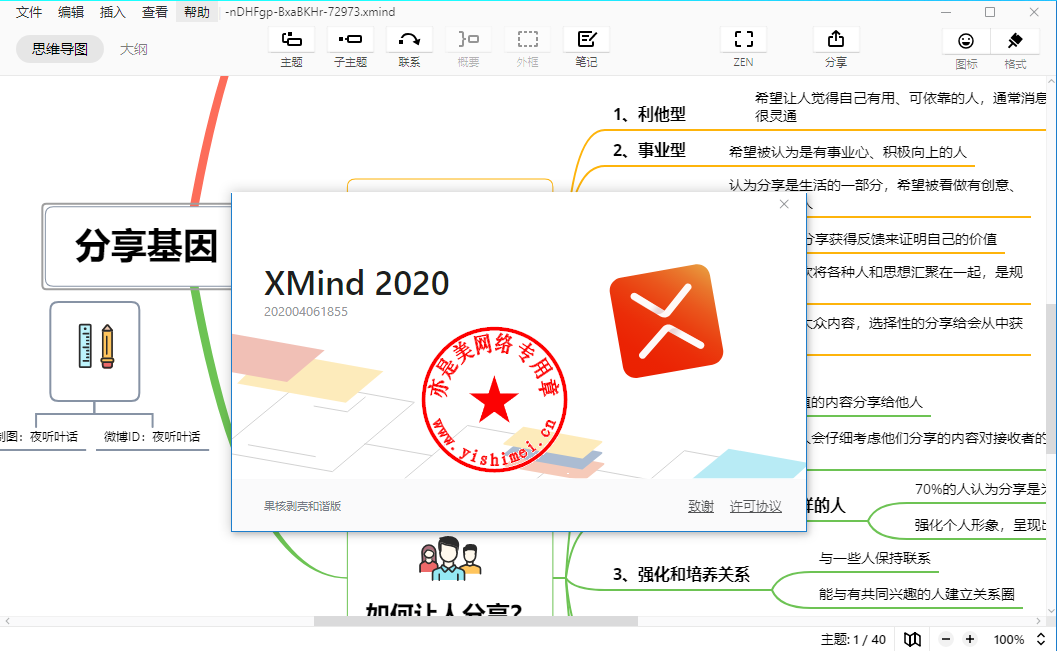The image size is (1057, 651).
Task: Select the 3、强化和培养关系 topic
Action: [681, 575]
